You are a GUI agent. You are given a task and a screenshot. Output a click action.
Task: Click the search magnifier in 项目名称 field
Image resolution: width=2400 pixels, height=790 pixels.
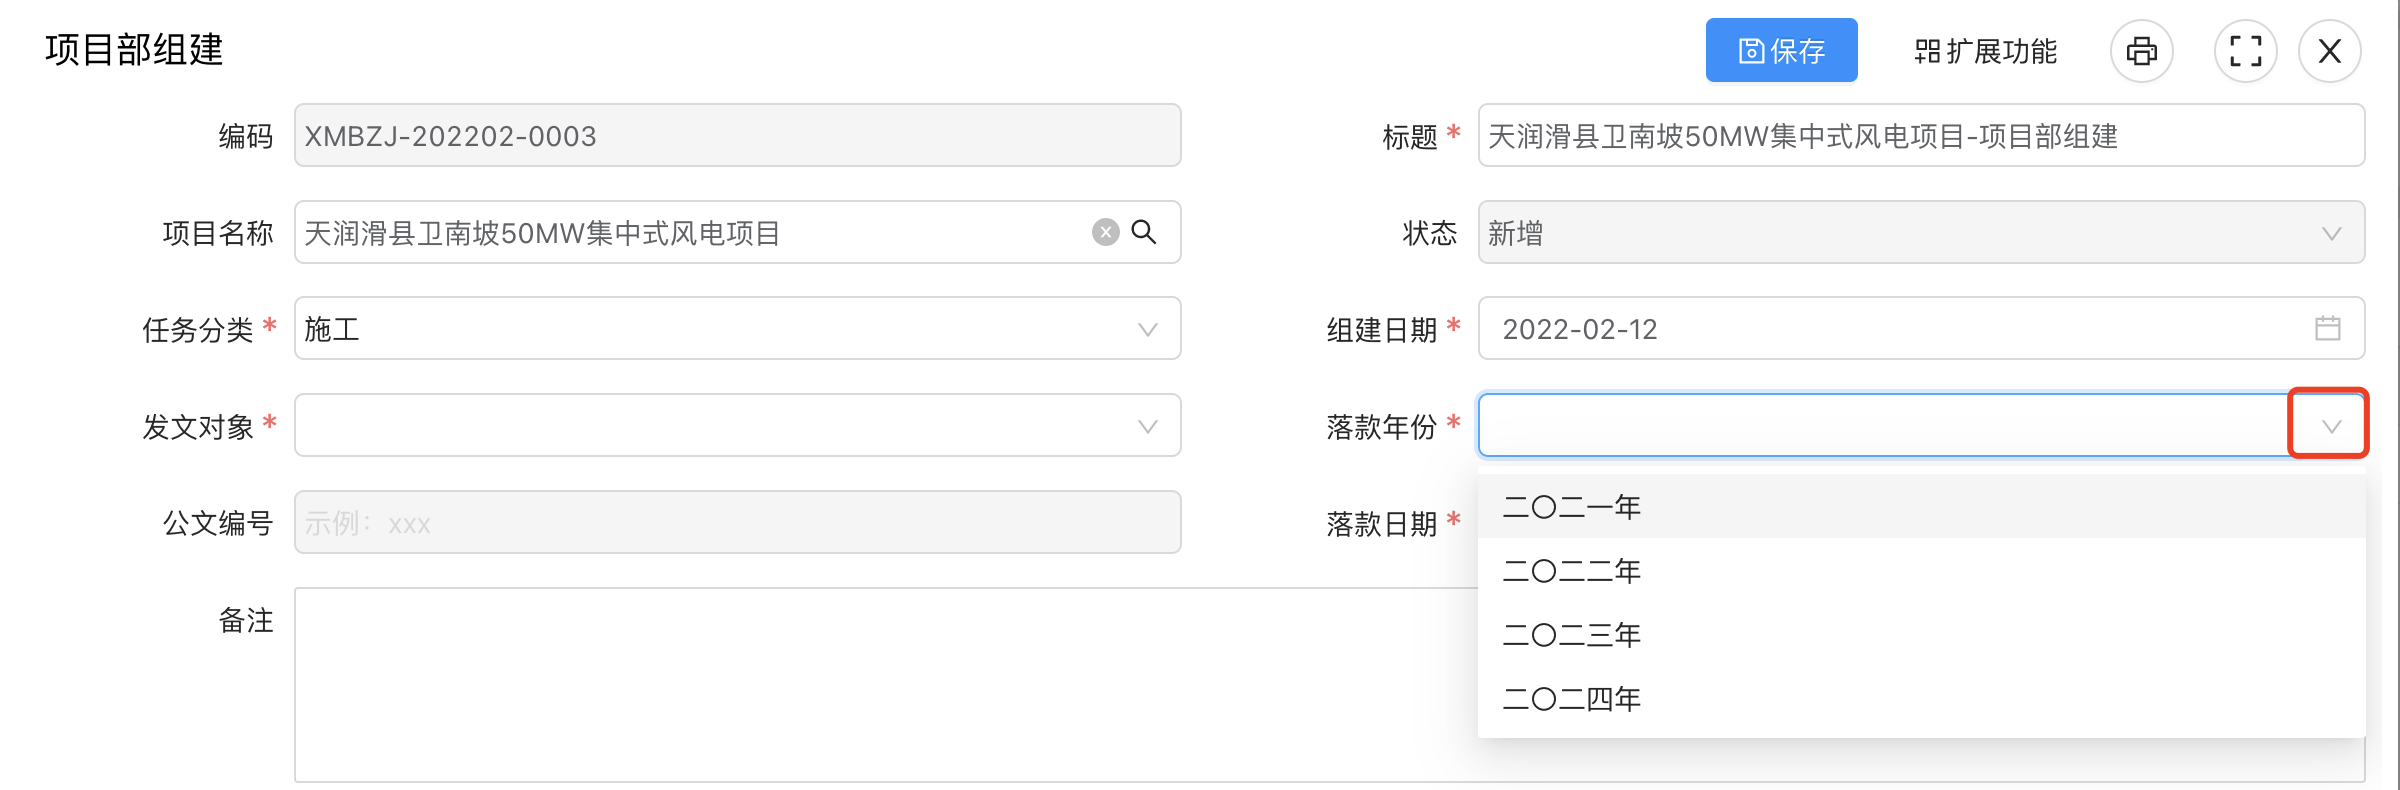[x=1144, y=232]
